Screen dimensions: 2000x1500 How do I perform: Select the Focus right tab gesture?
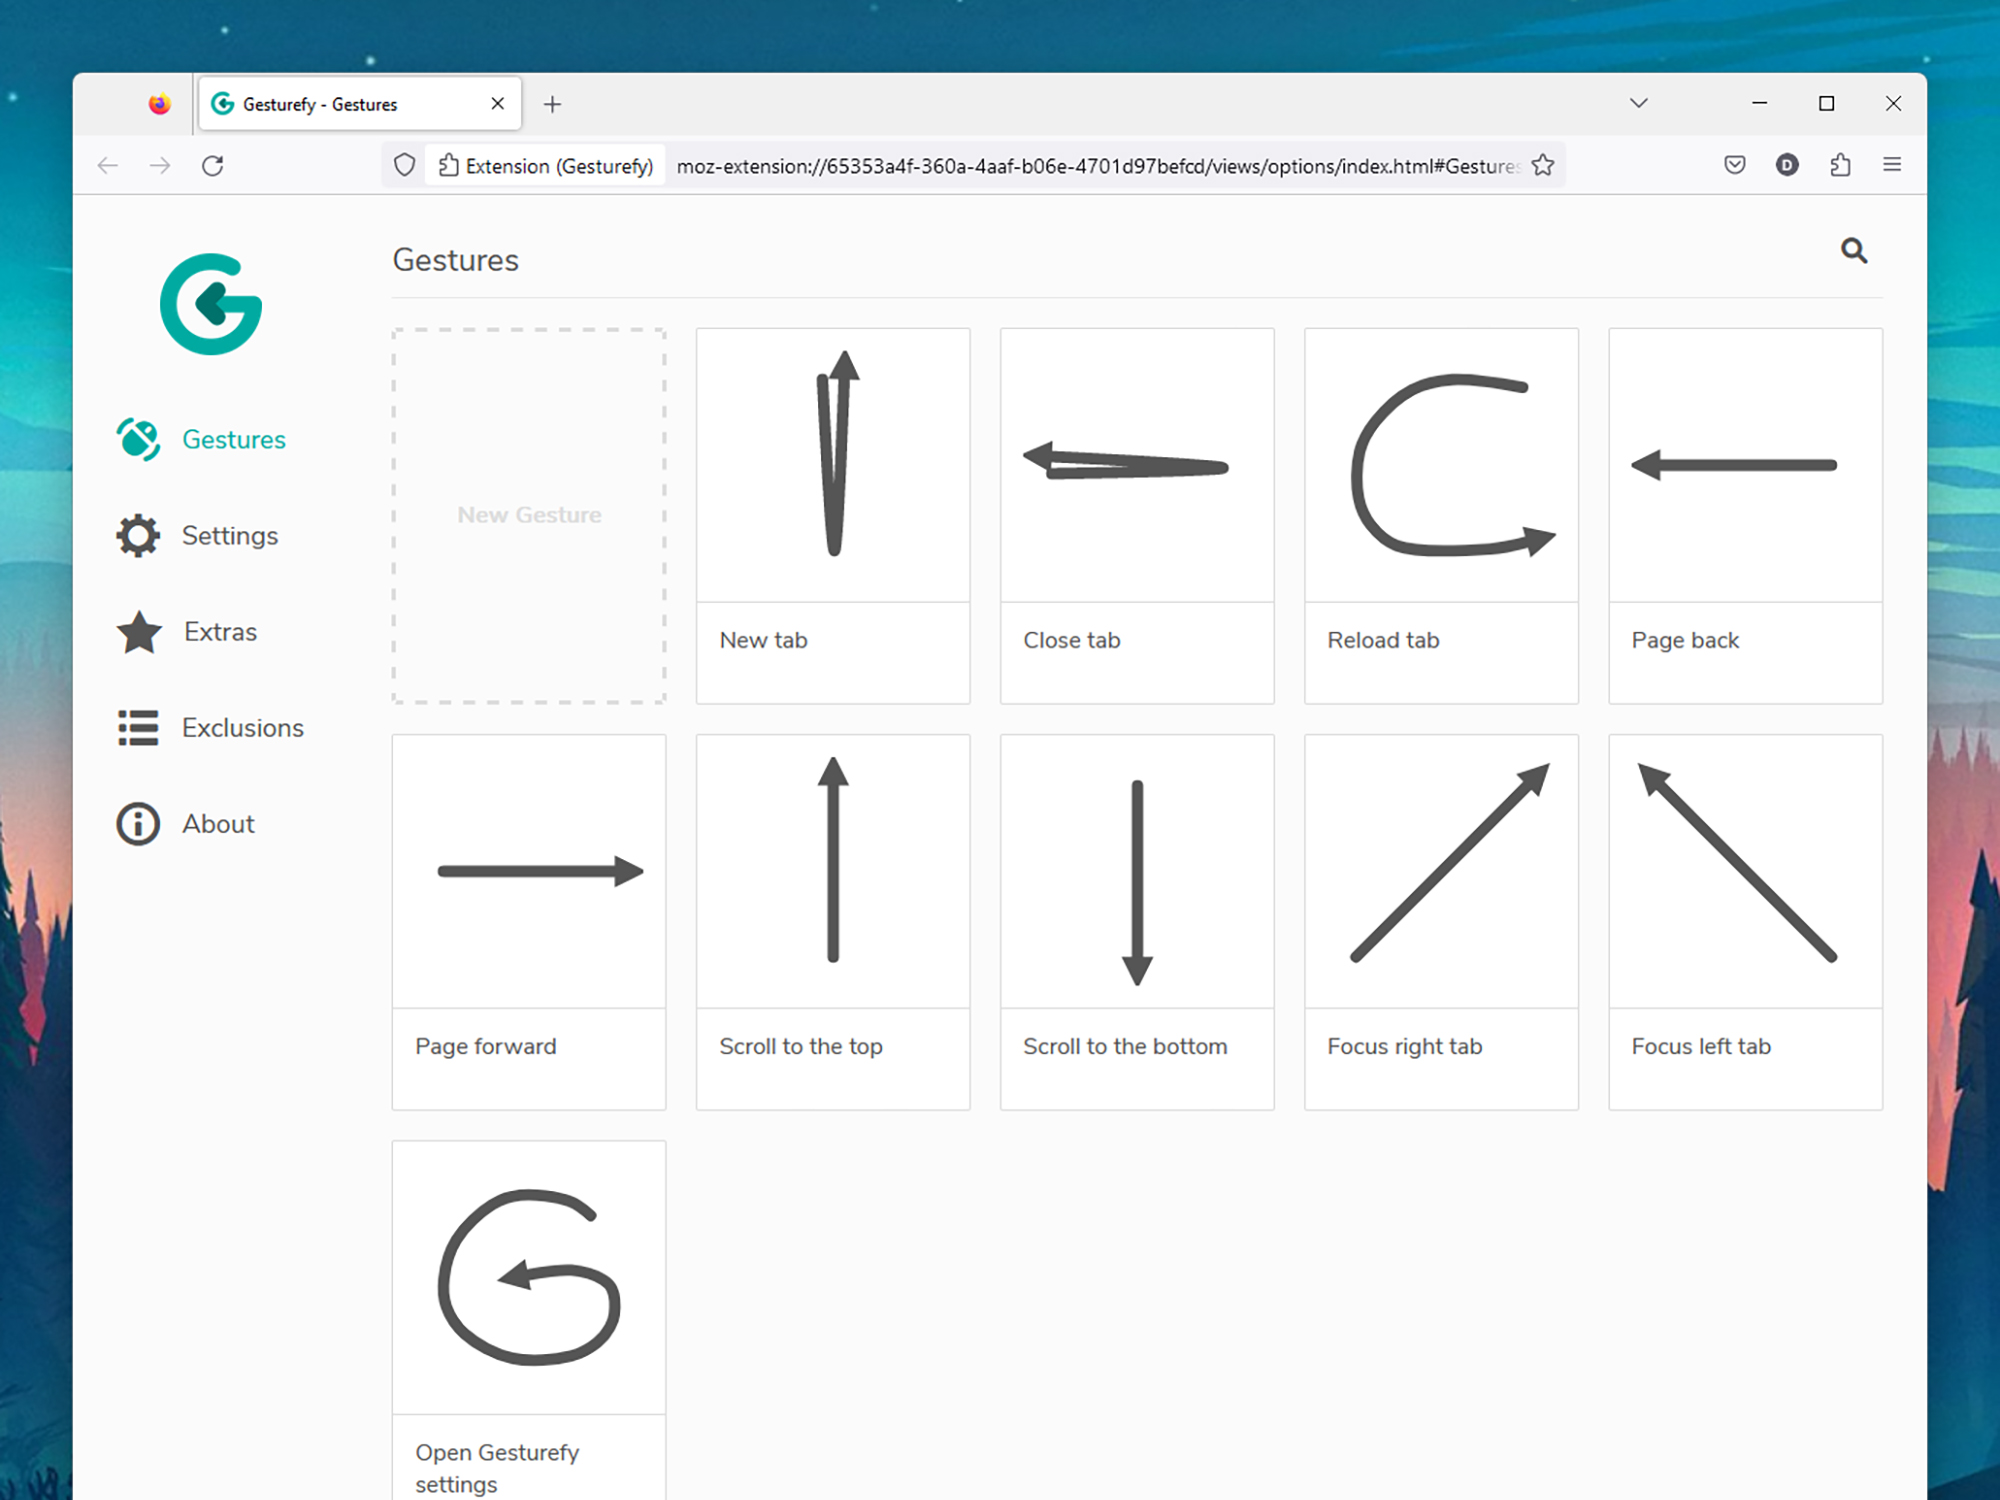[x=1441, y=921]
